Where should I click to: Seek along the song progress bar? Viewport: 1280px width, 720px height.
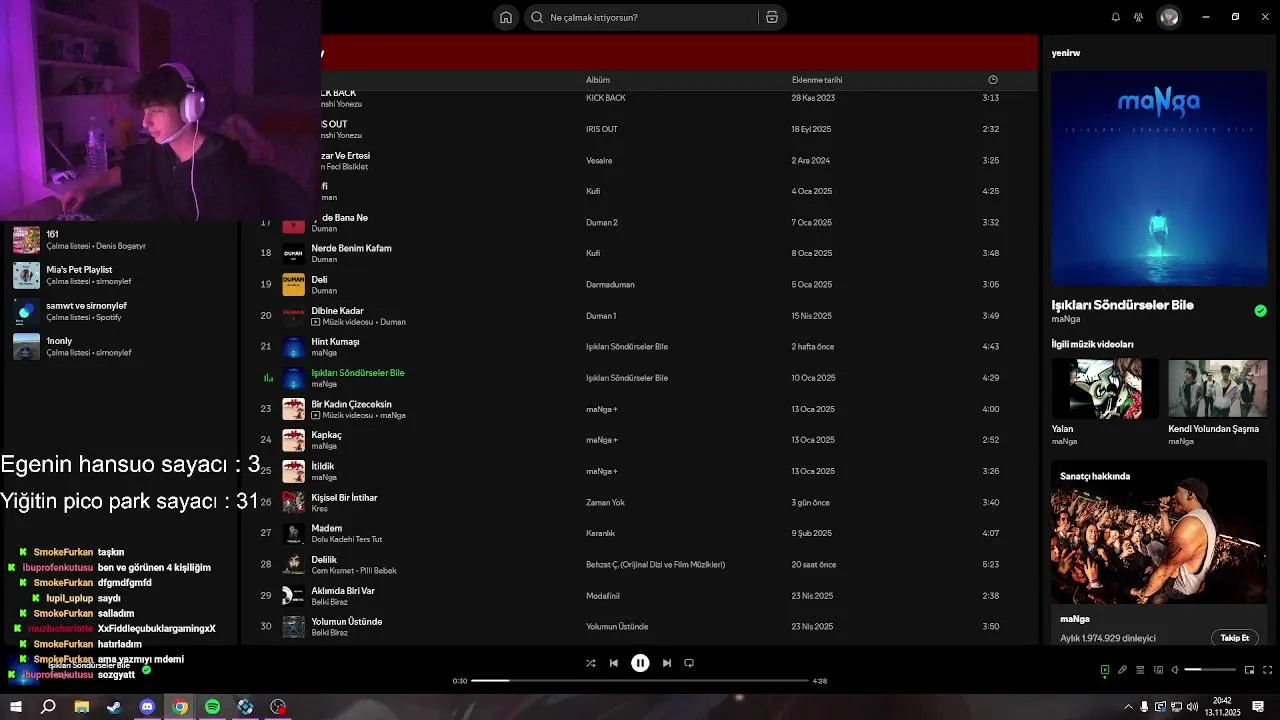tap(640, 681)
